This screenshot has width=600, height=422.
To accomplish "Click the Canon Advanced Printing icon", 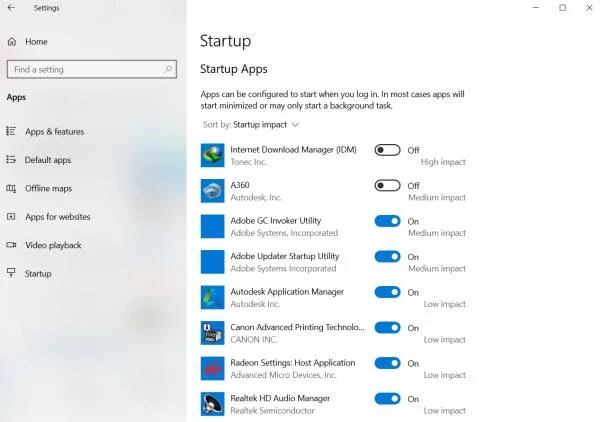I will [x=212, y=333].
